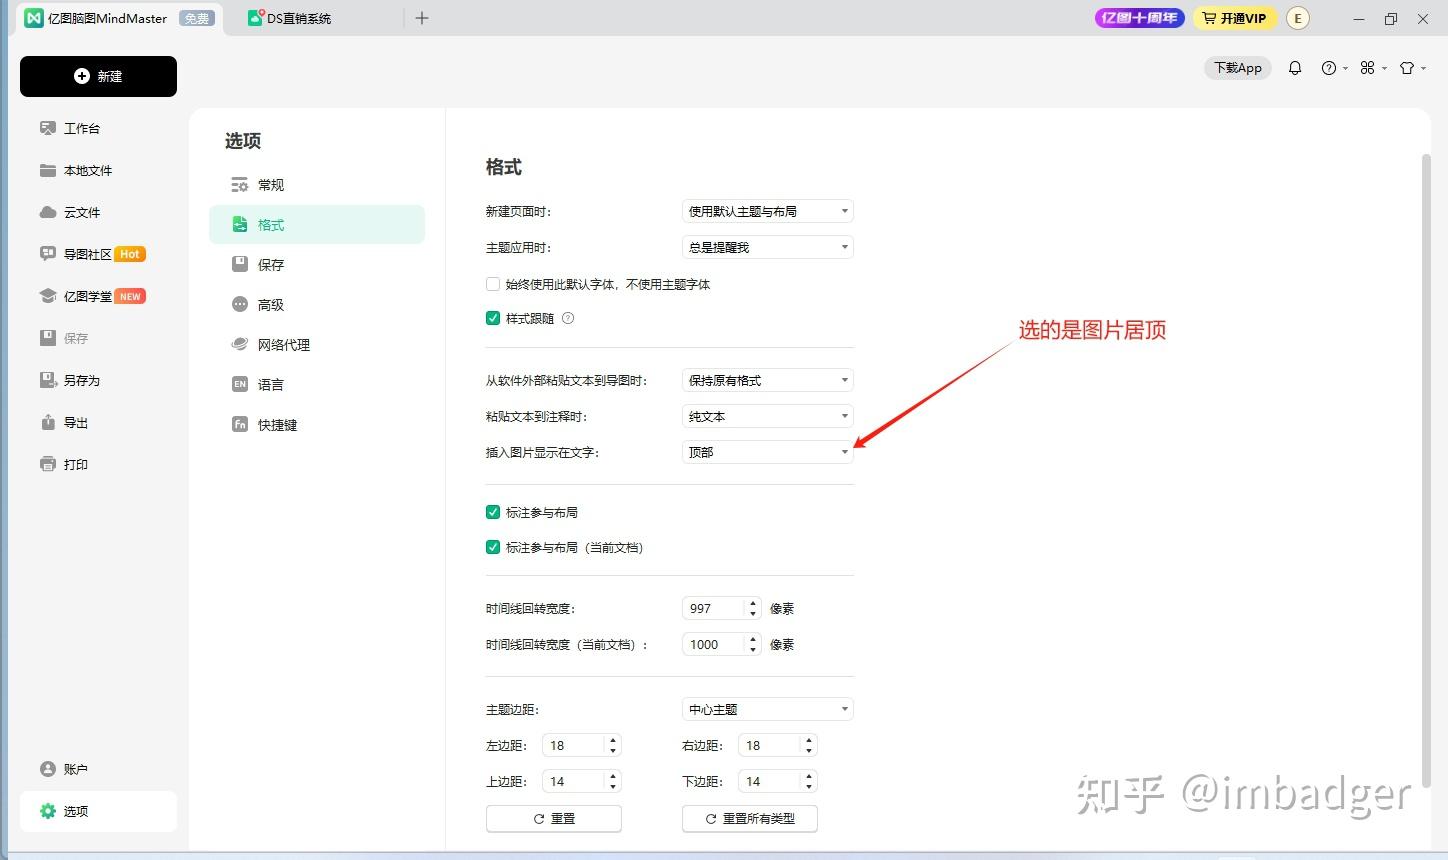
Task: Click the 新建 (New) button
Action: (98, 76)
